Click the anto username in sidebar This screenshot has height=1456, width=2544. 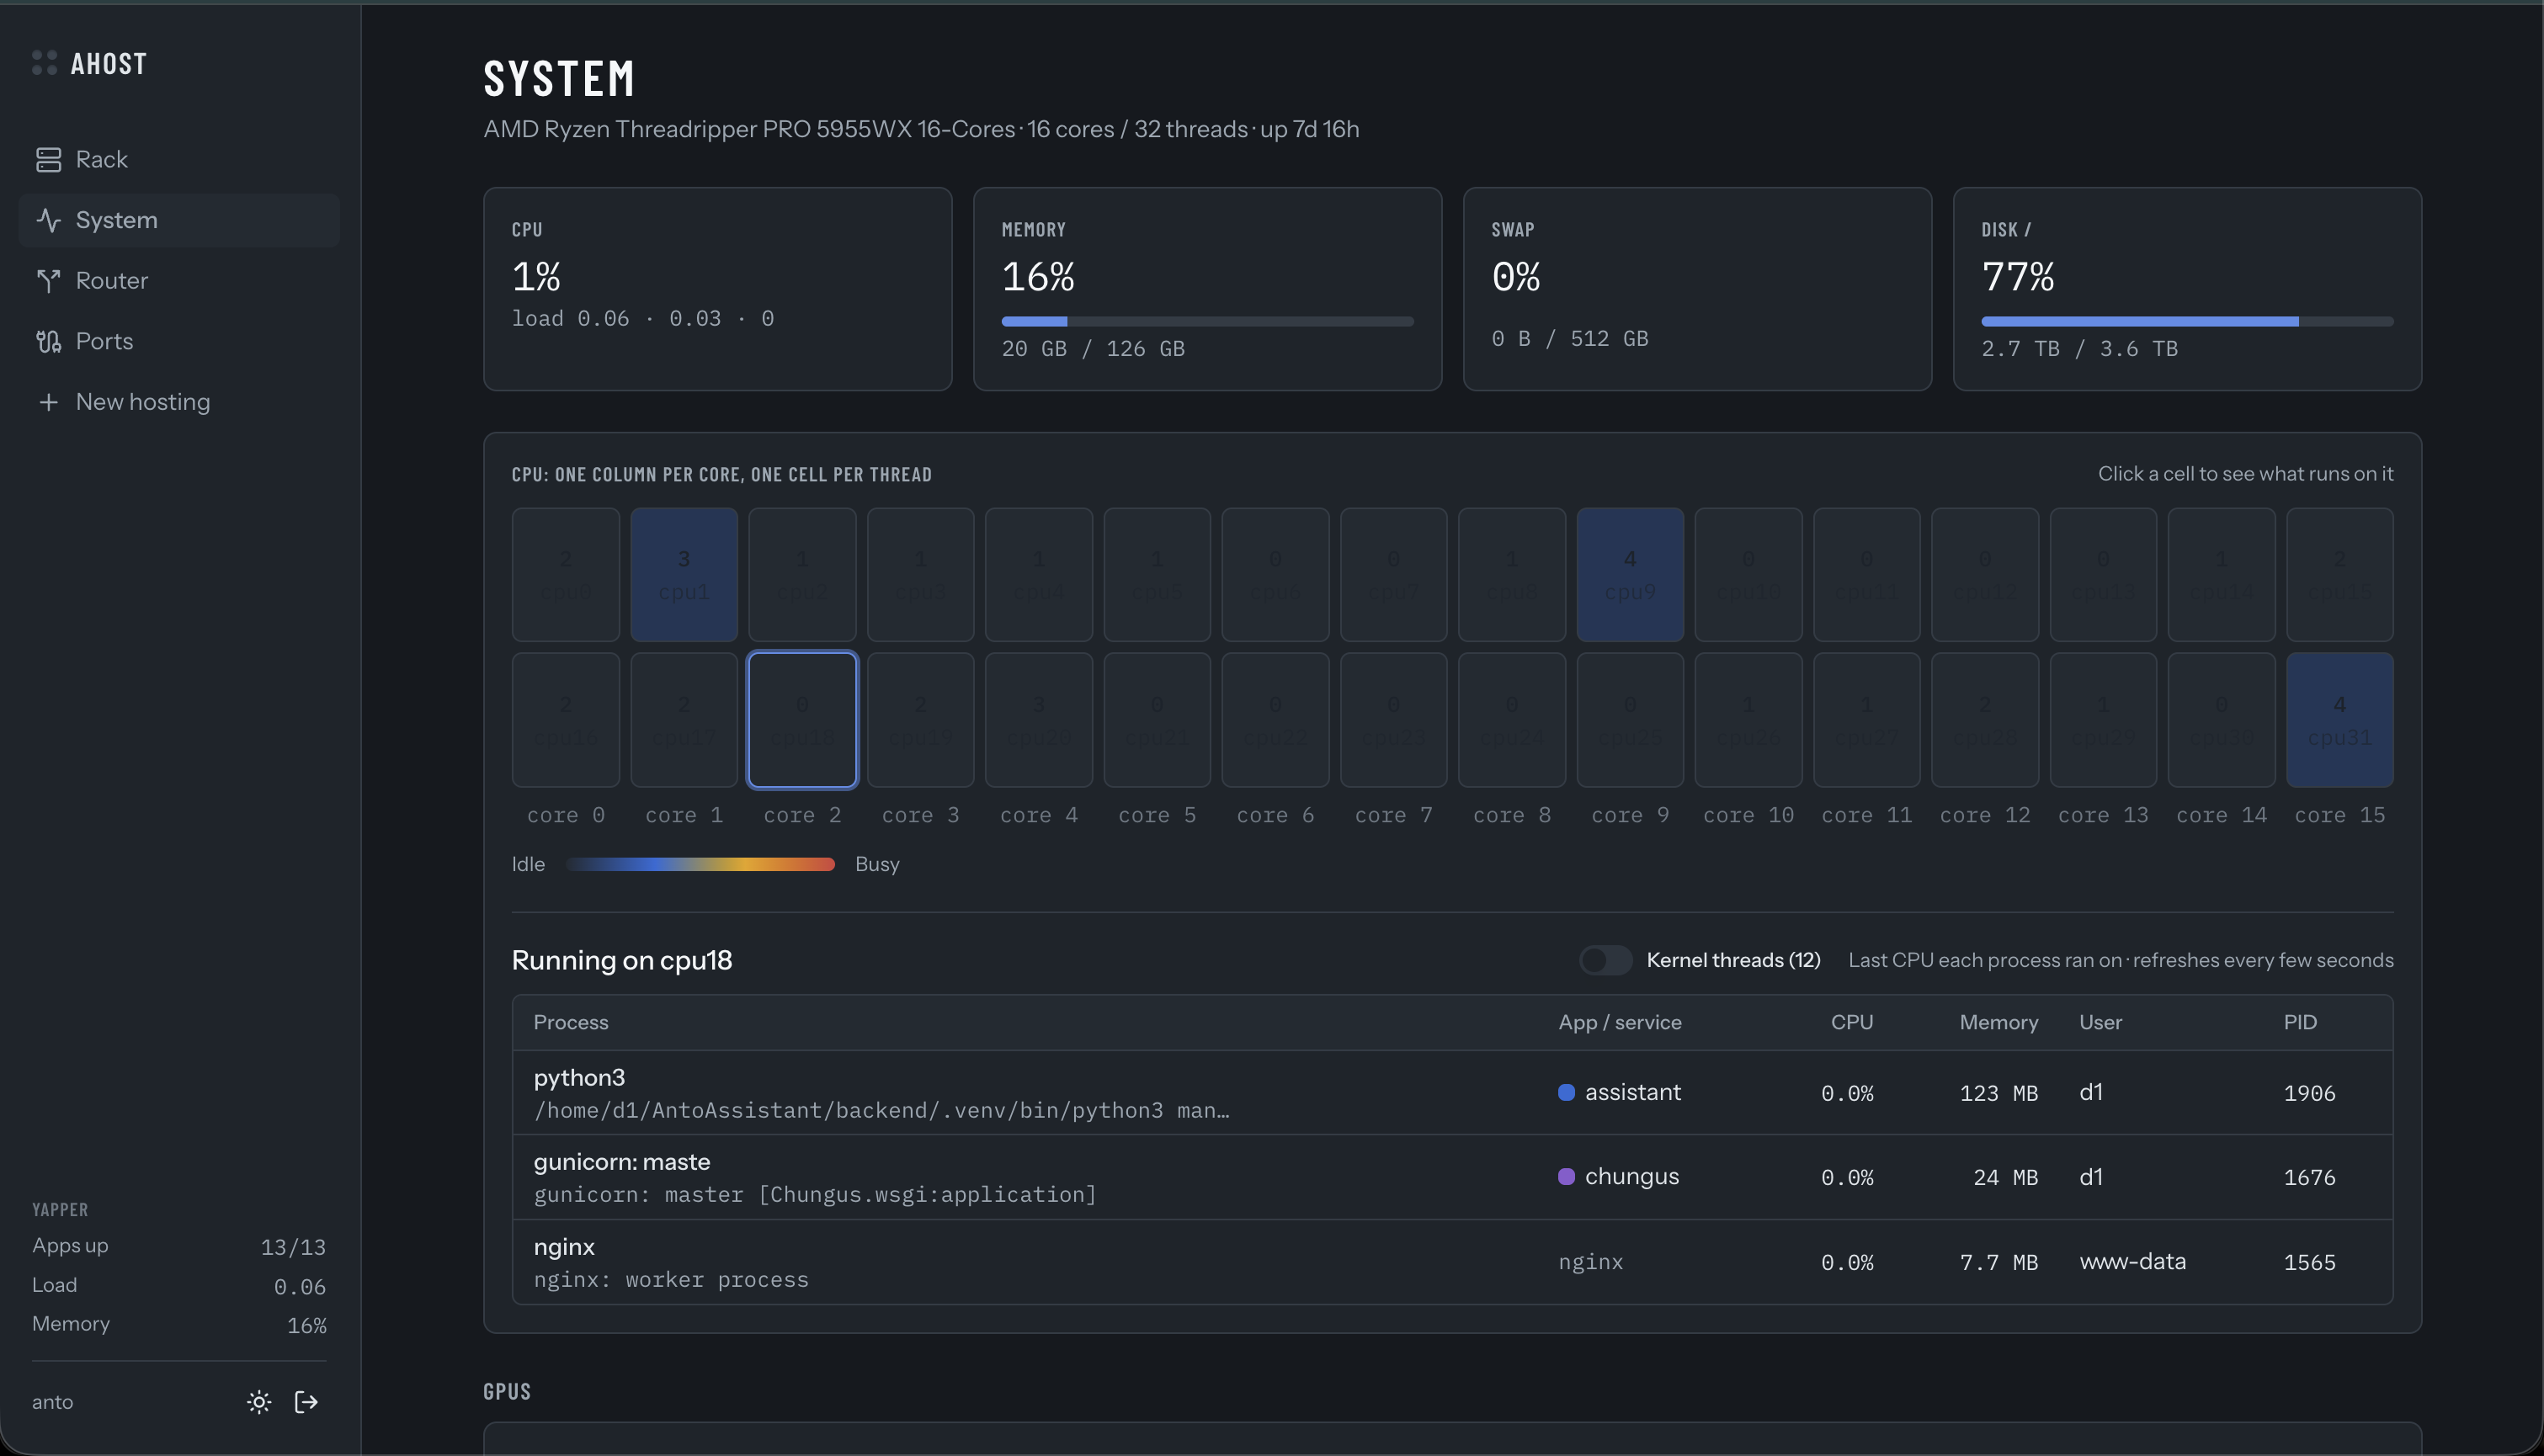[52, 1402]
